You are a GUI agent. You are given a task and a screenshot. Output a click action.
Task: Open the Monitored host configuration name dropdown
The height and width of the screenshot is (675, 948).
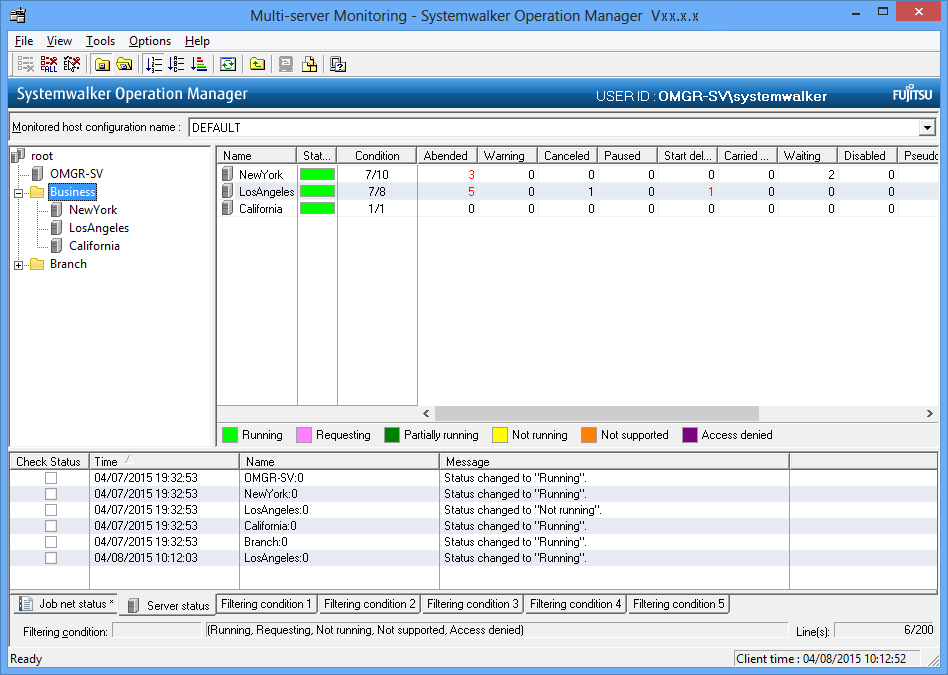[927, 128]
